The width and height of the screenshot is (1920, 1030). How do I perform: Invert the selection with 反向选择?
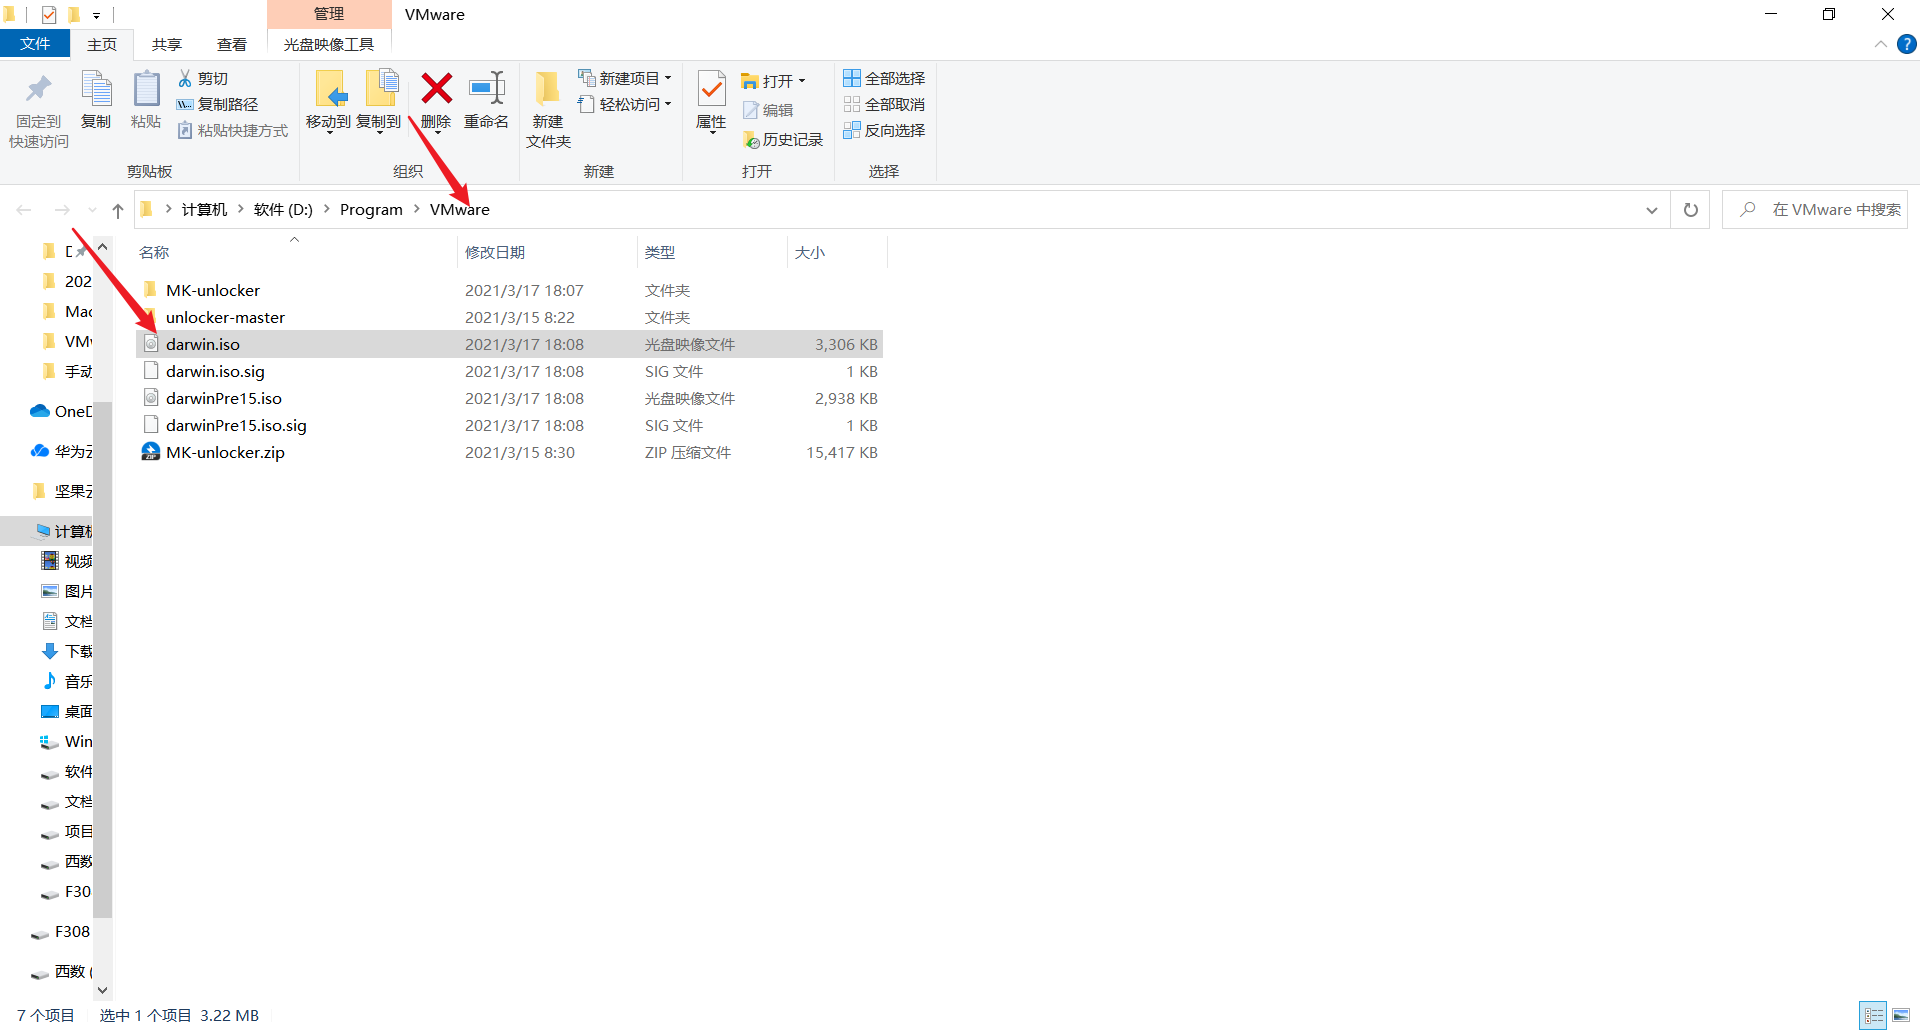point(884,130)
